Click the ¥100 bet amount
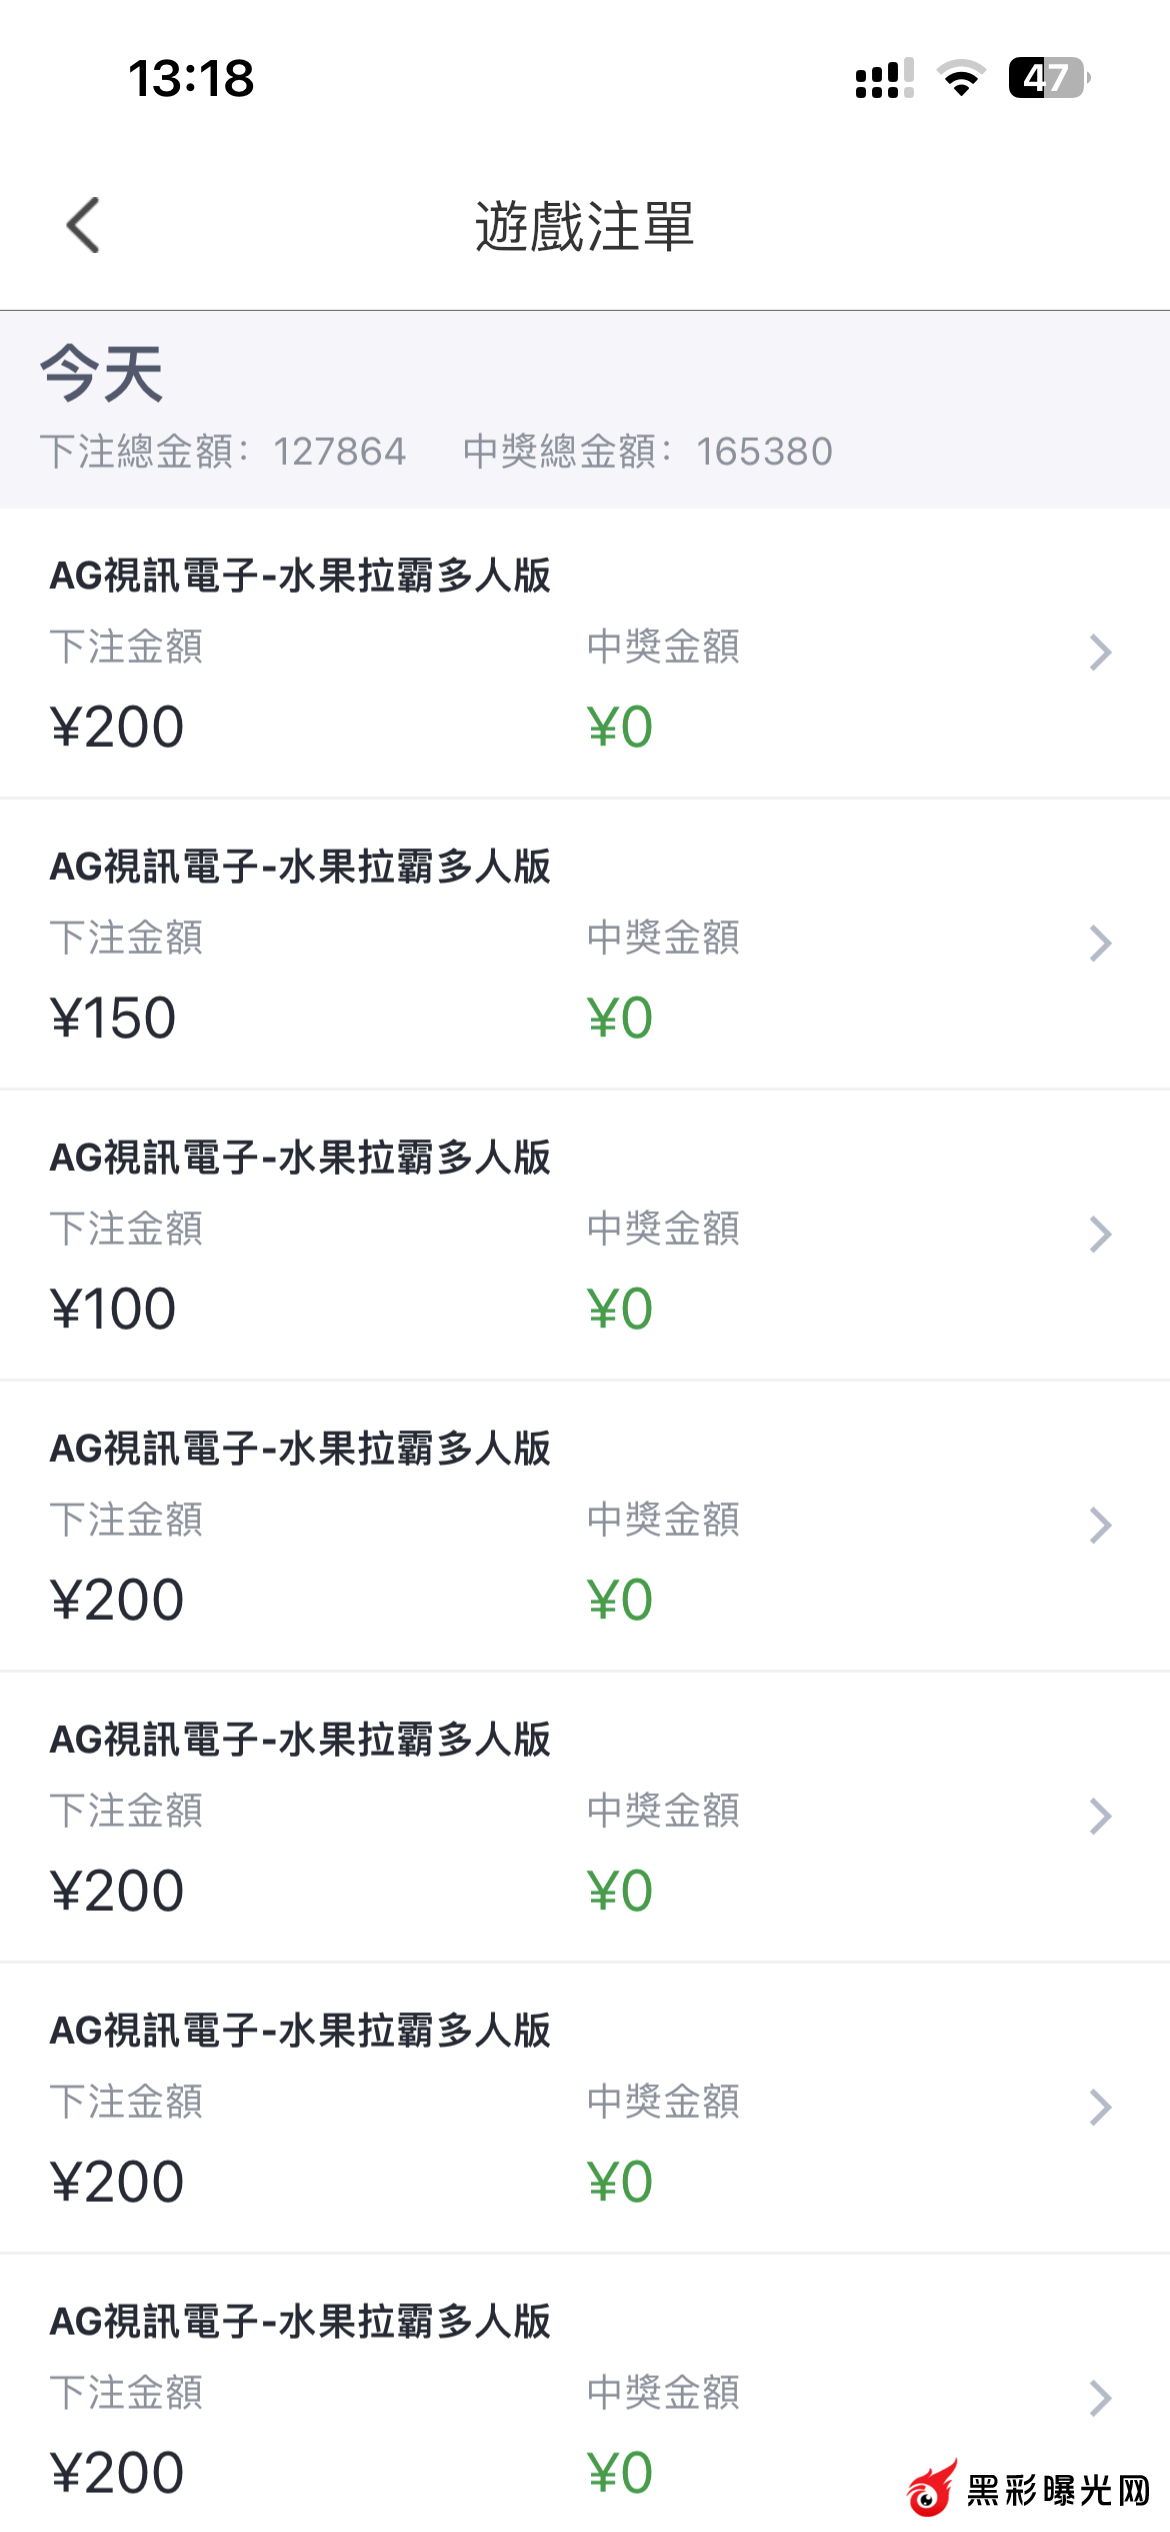The image size is (1170, 2532). click(x=113, y=1309)
